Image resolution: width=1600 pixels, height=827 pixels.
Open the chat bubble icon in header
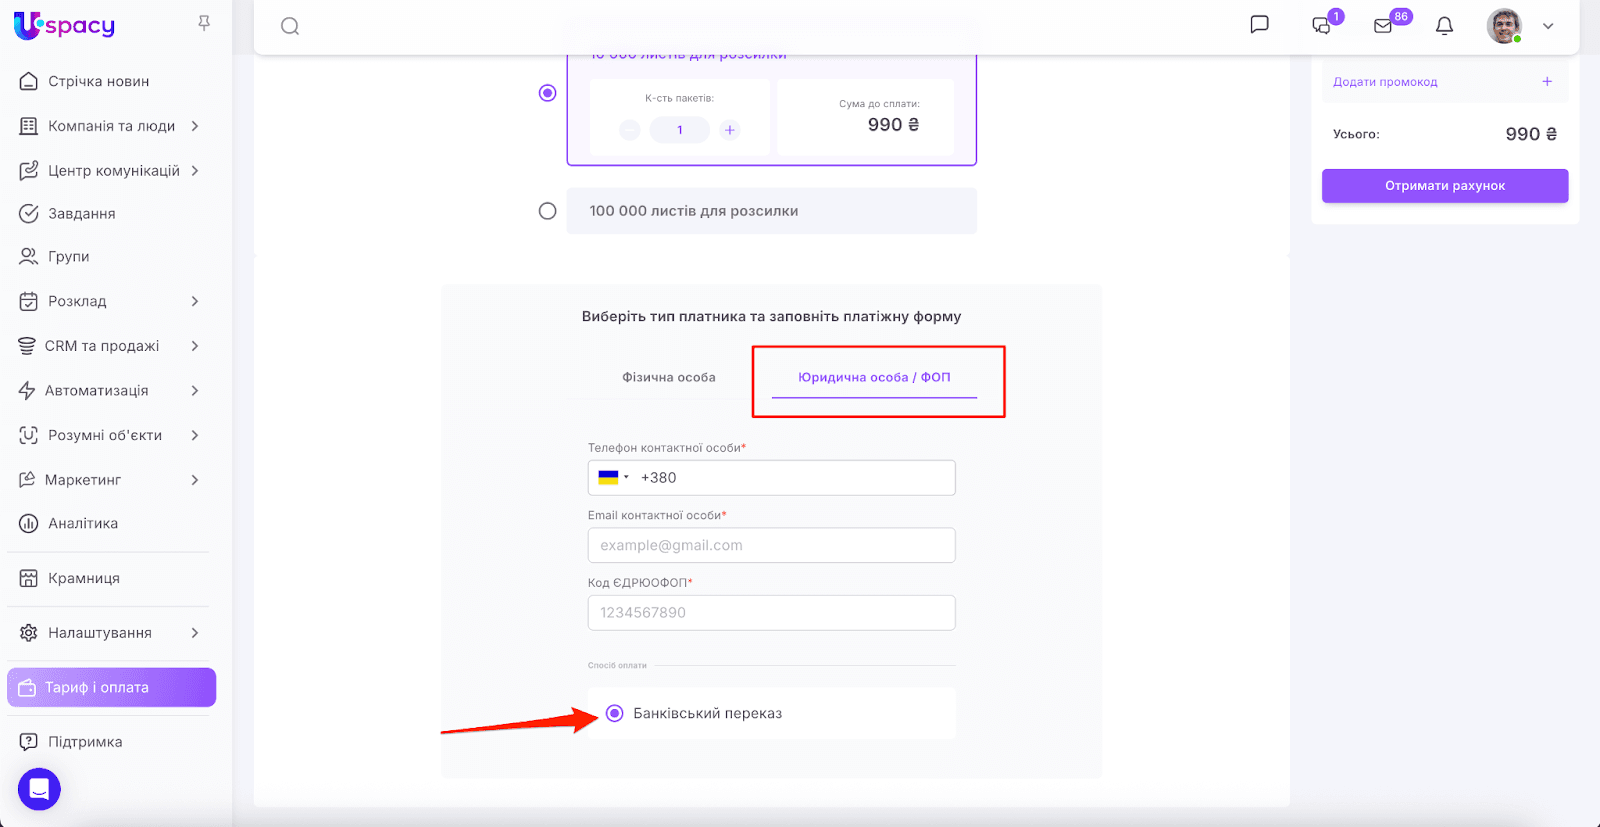[1260, 25]
